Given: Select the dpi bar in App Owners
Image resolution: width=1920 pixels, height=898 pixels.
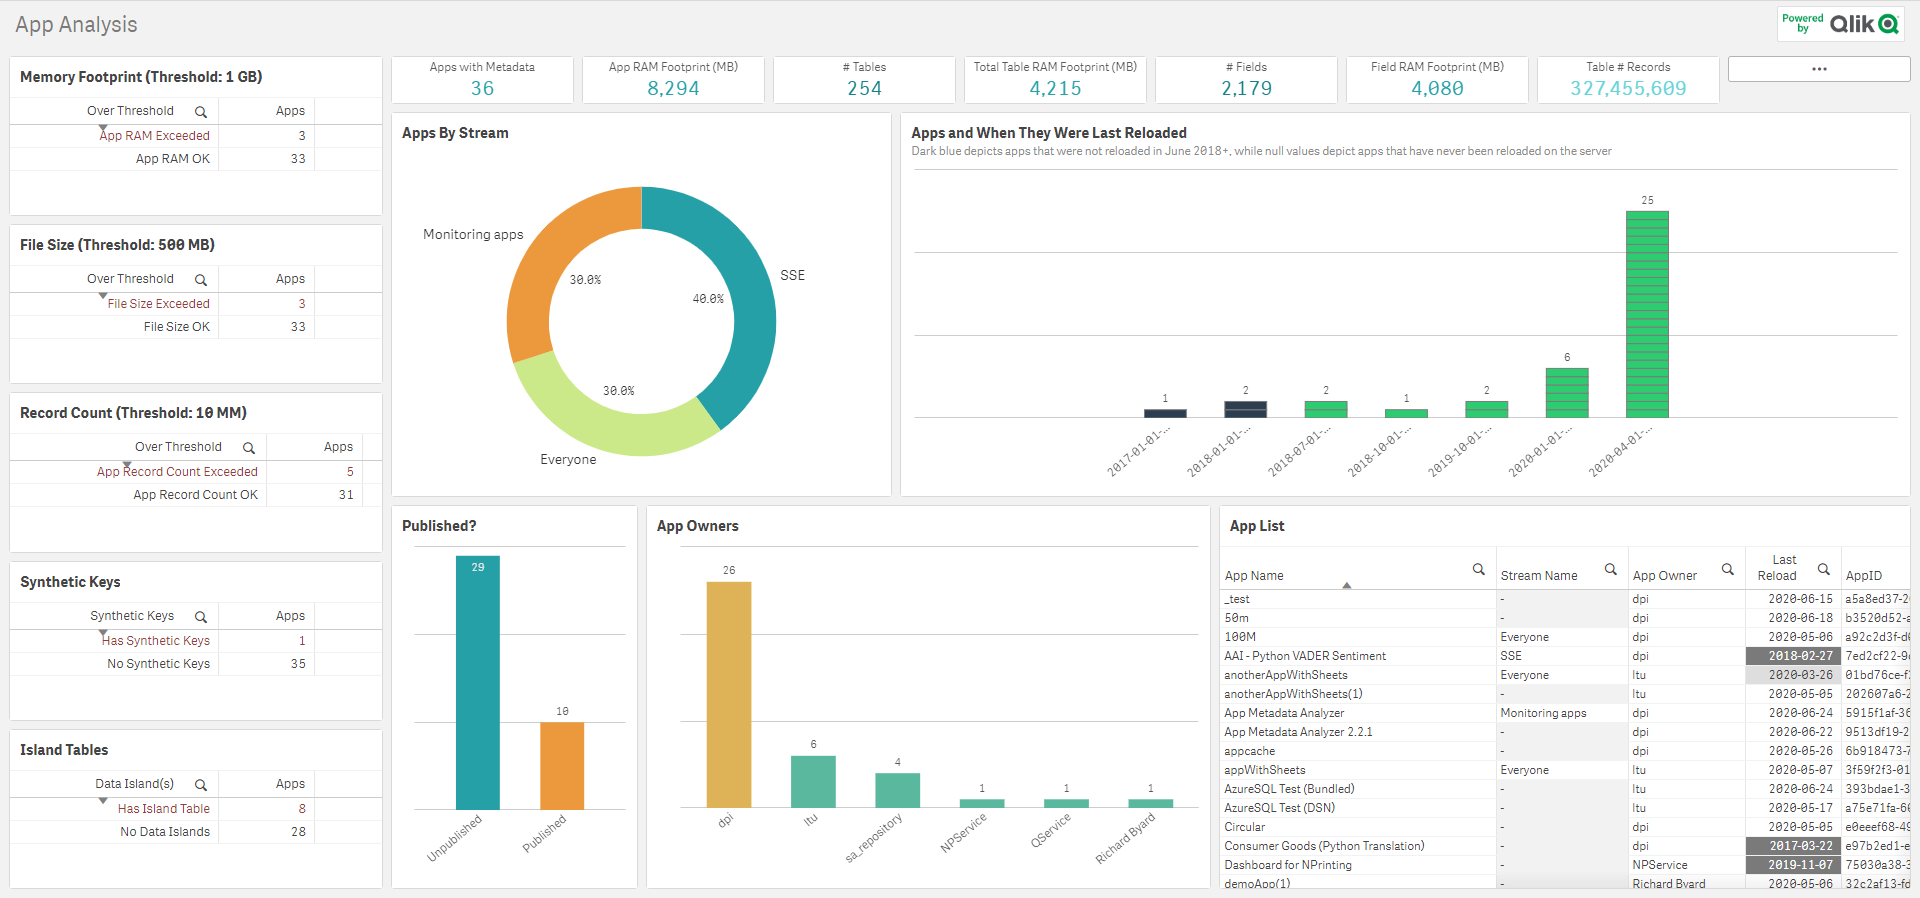Looking at the screenshot, I should click(728, 695).
